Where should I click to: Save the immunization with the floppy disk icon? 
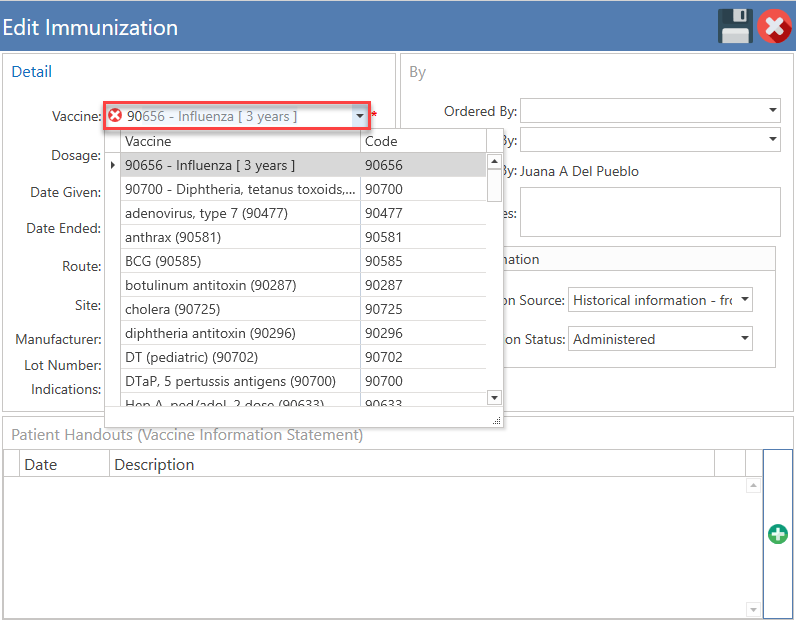(735, 26)
